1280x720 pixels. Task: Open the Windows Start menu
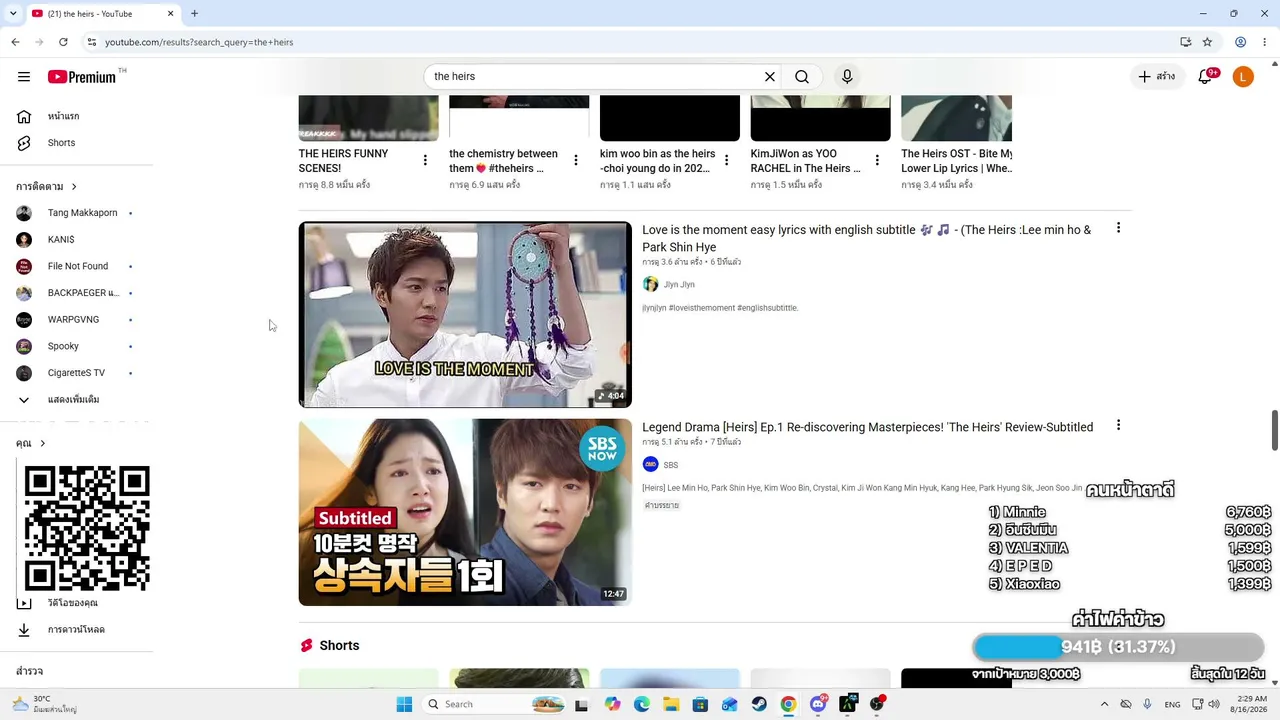click(404, 704)
